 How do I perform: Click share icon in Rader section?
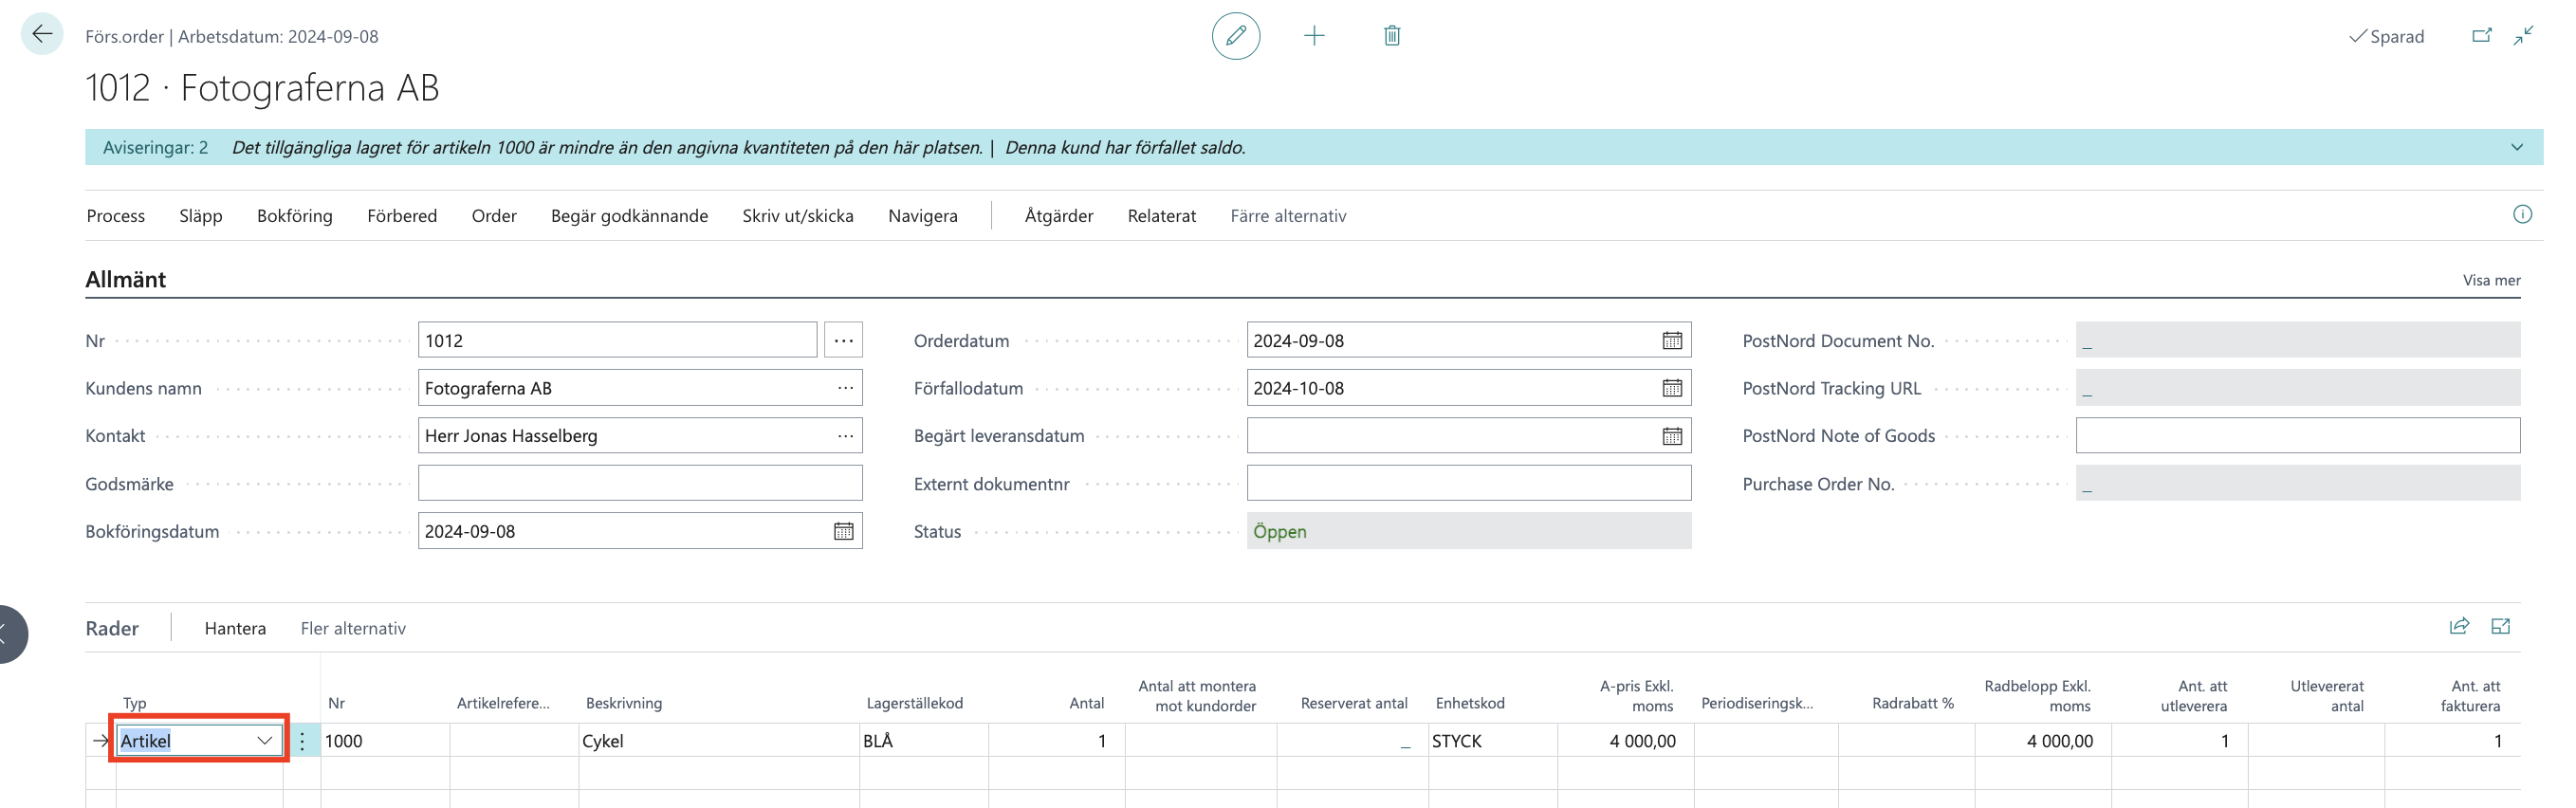tap(2459, 627)
